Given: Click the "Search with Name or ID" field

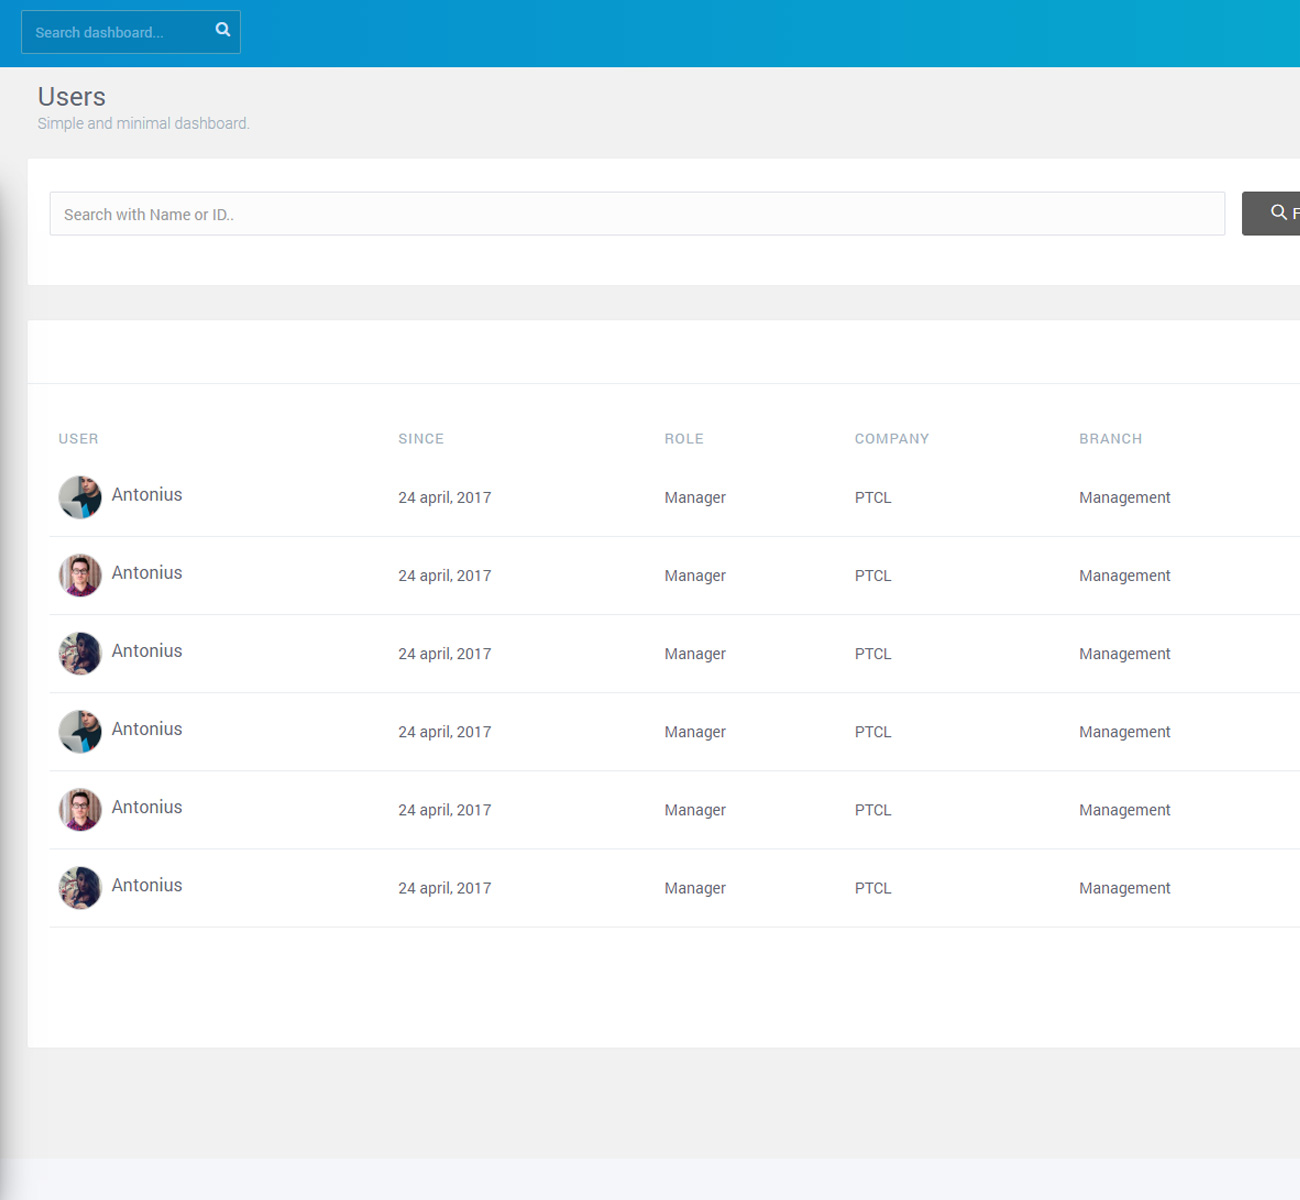Looking at the screenshot, I should coord(636,214).
